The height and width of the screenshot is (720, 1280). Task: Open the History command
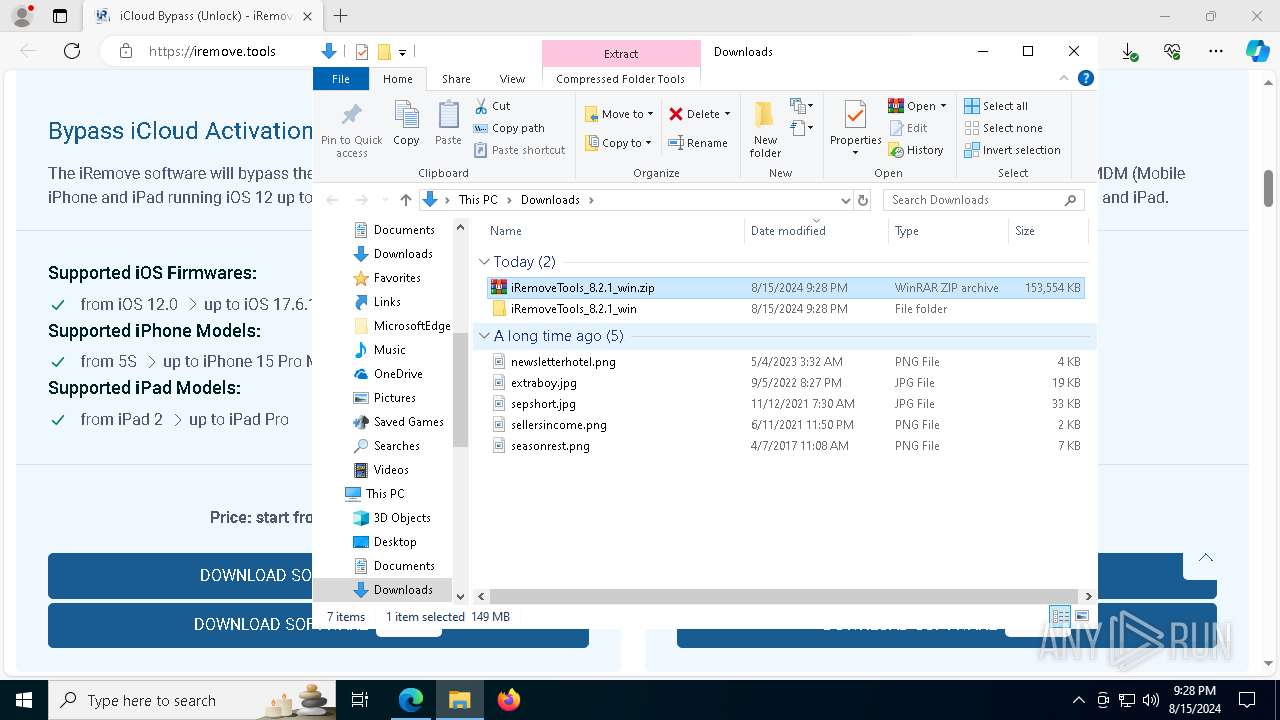915,150
